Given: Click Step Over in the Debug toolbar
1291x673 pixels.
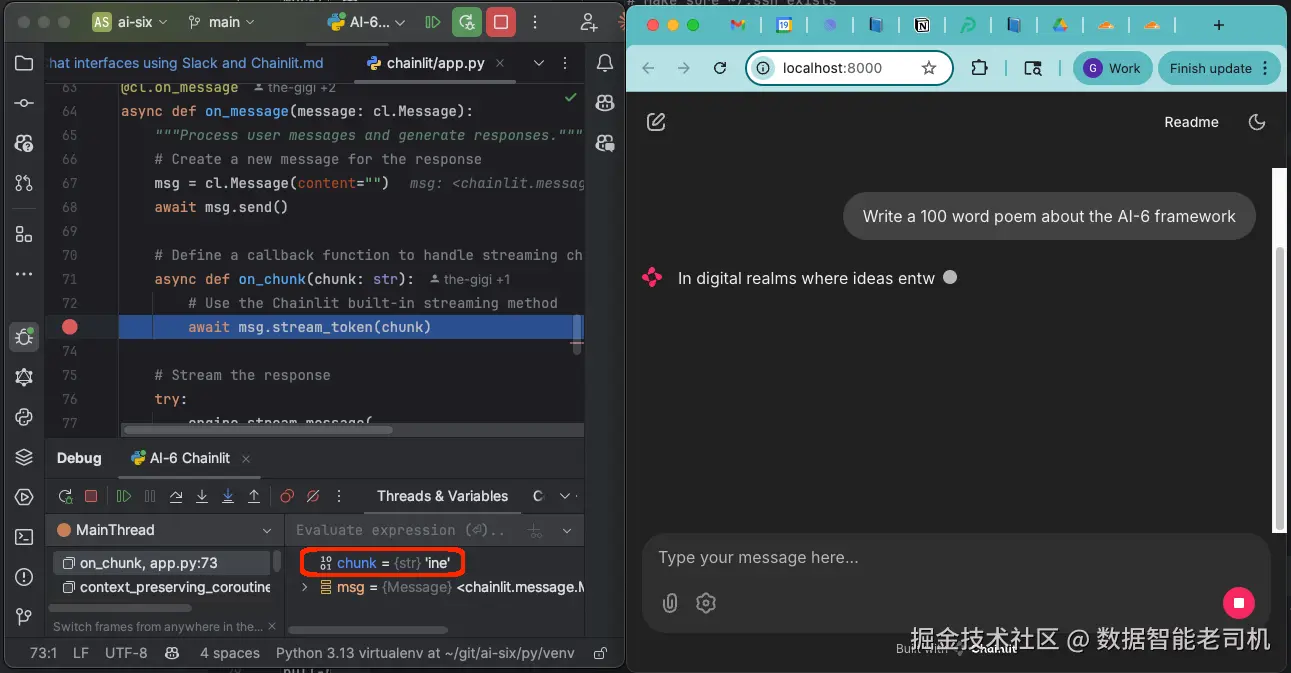Looking at the screenshot, I should [176, 496].
